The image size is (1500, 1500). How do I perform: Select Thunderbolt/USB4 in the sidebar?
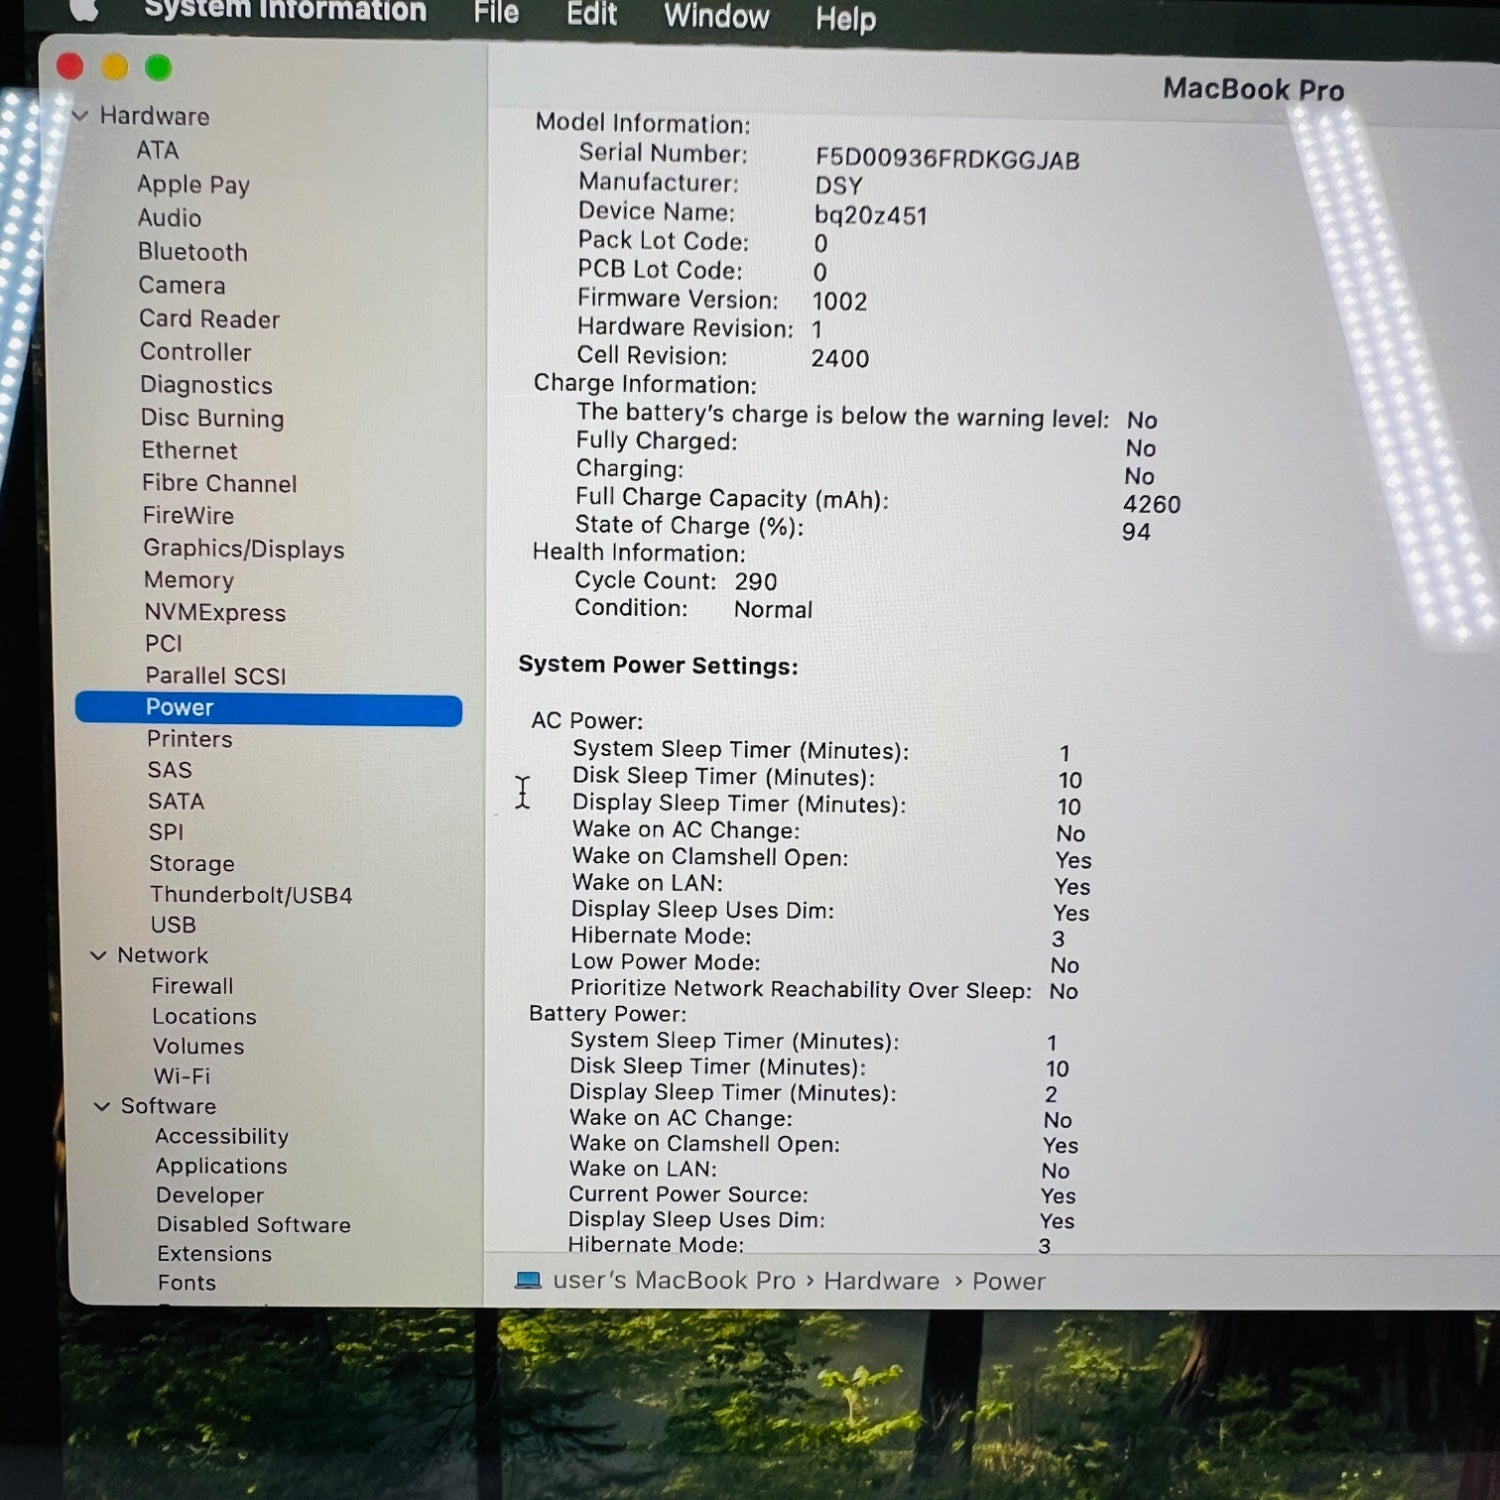[x=251, y=895]
